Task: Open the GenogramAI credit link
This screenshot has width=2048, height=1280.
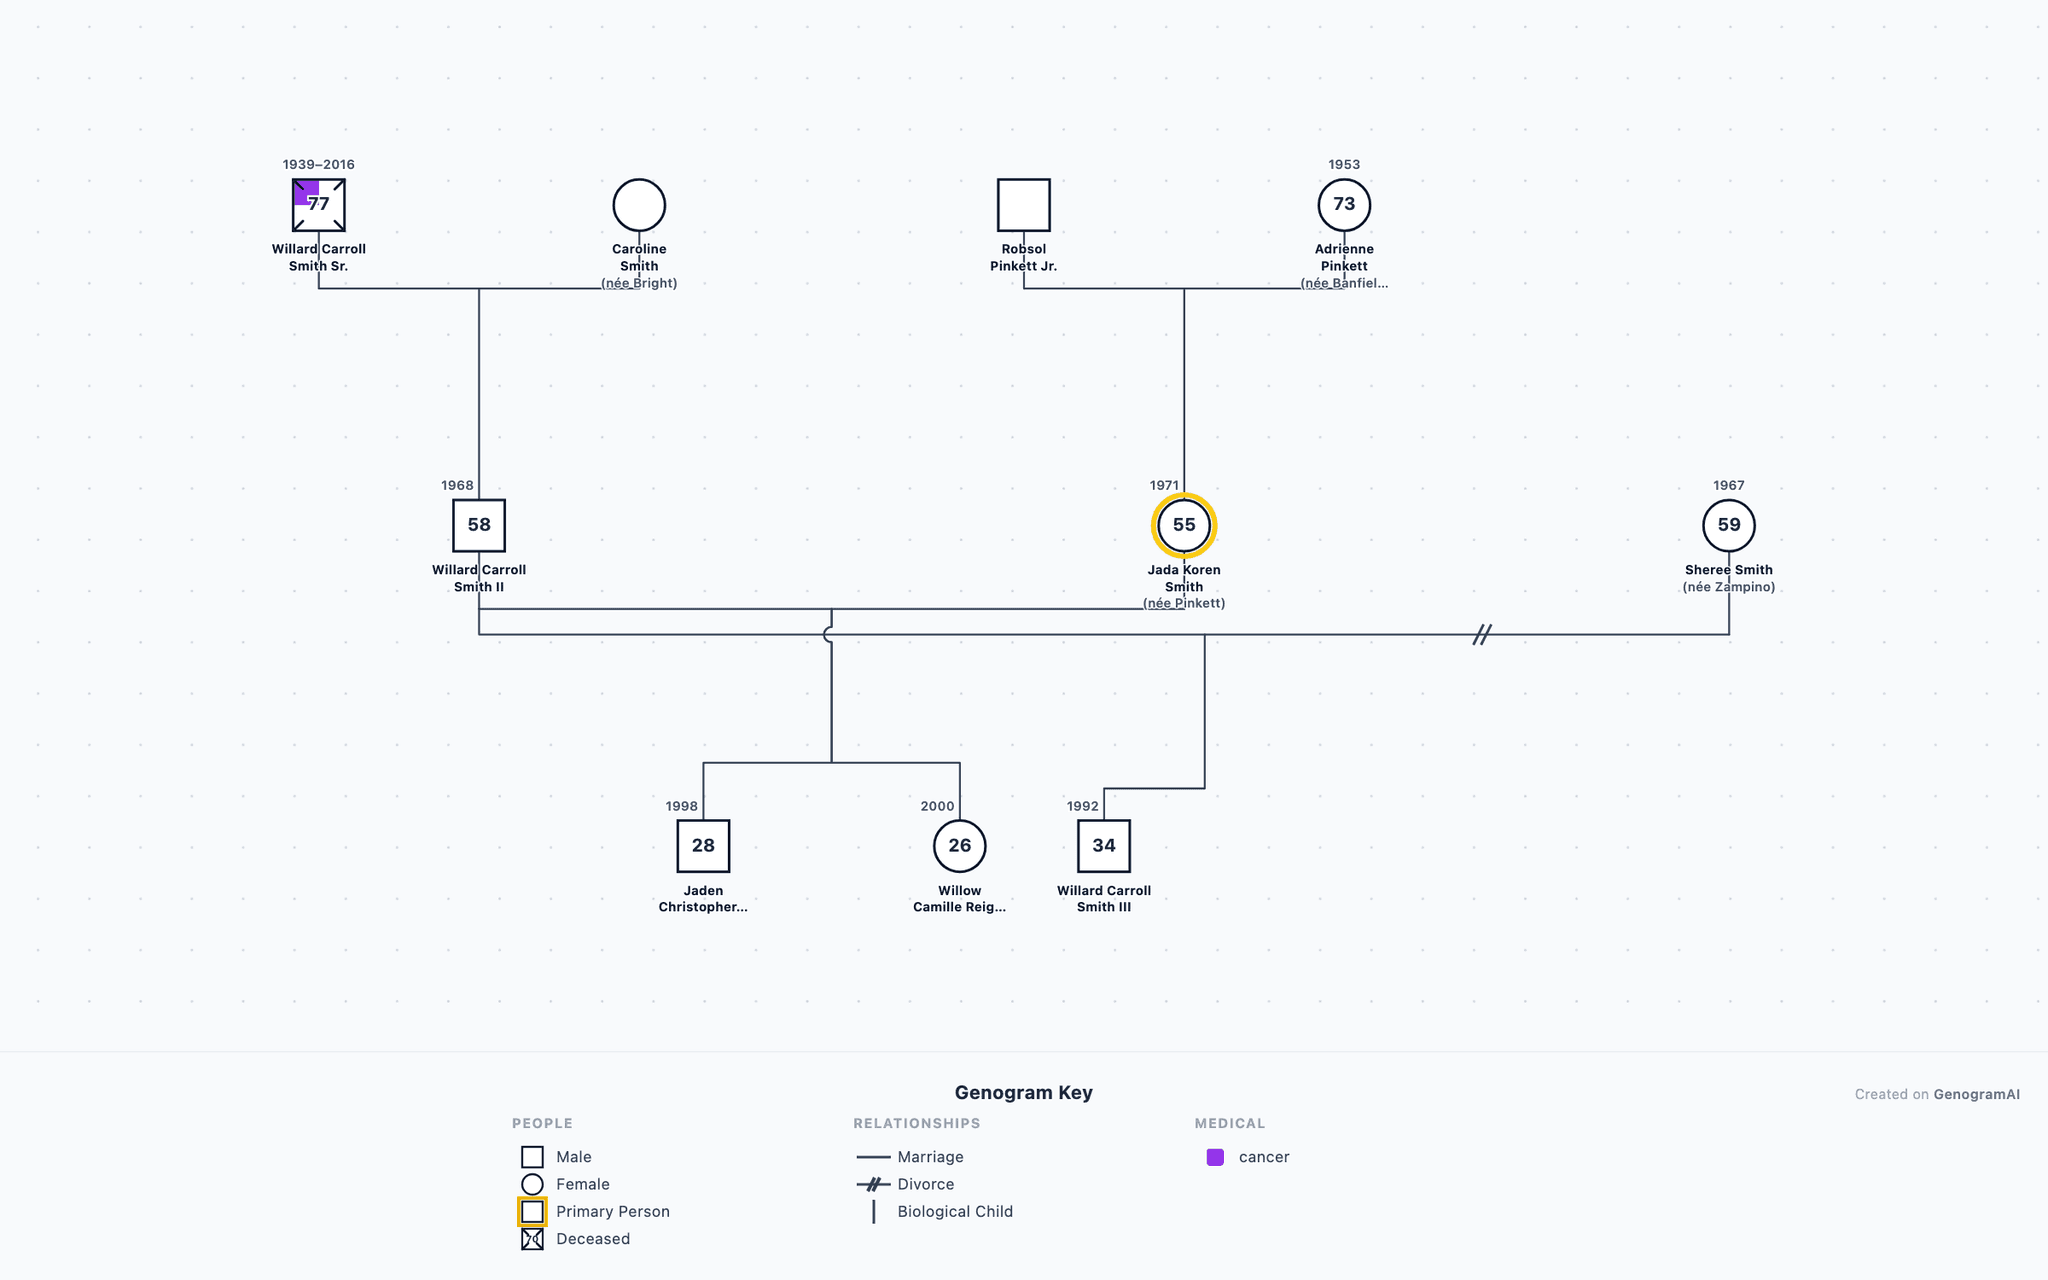Action: pyautogui.click(x=1976, y=1094)
